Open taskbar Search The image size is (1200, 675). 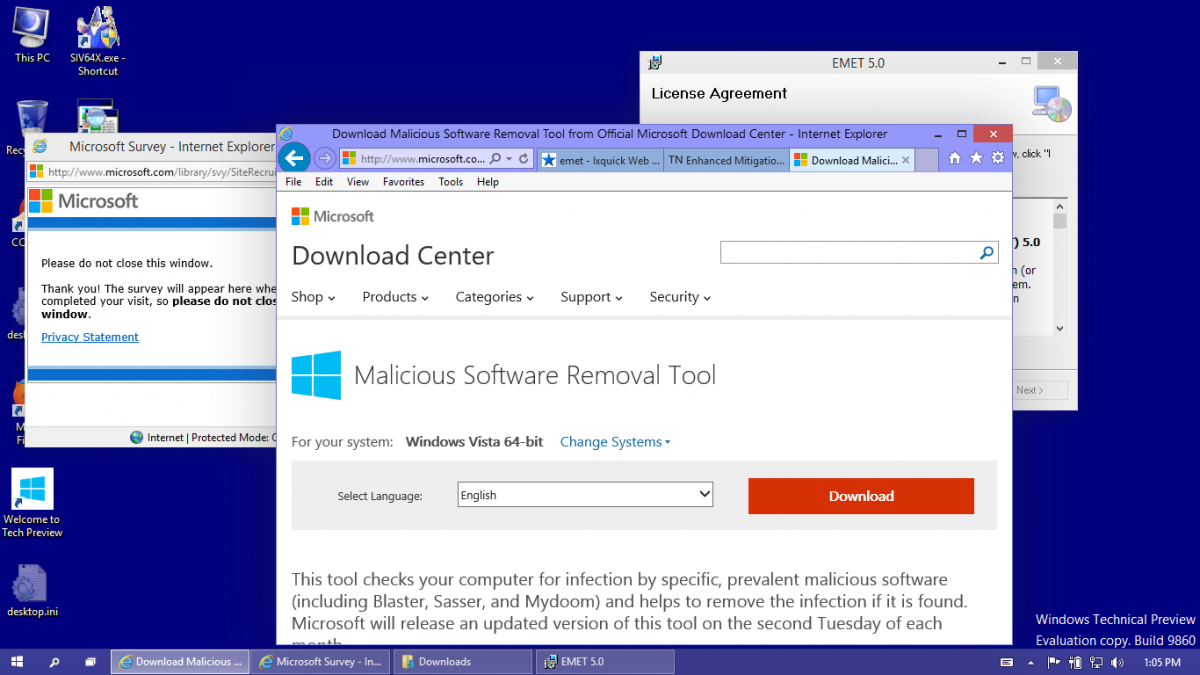(54, 661)
